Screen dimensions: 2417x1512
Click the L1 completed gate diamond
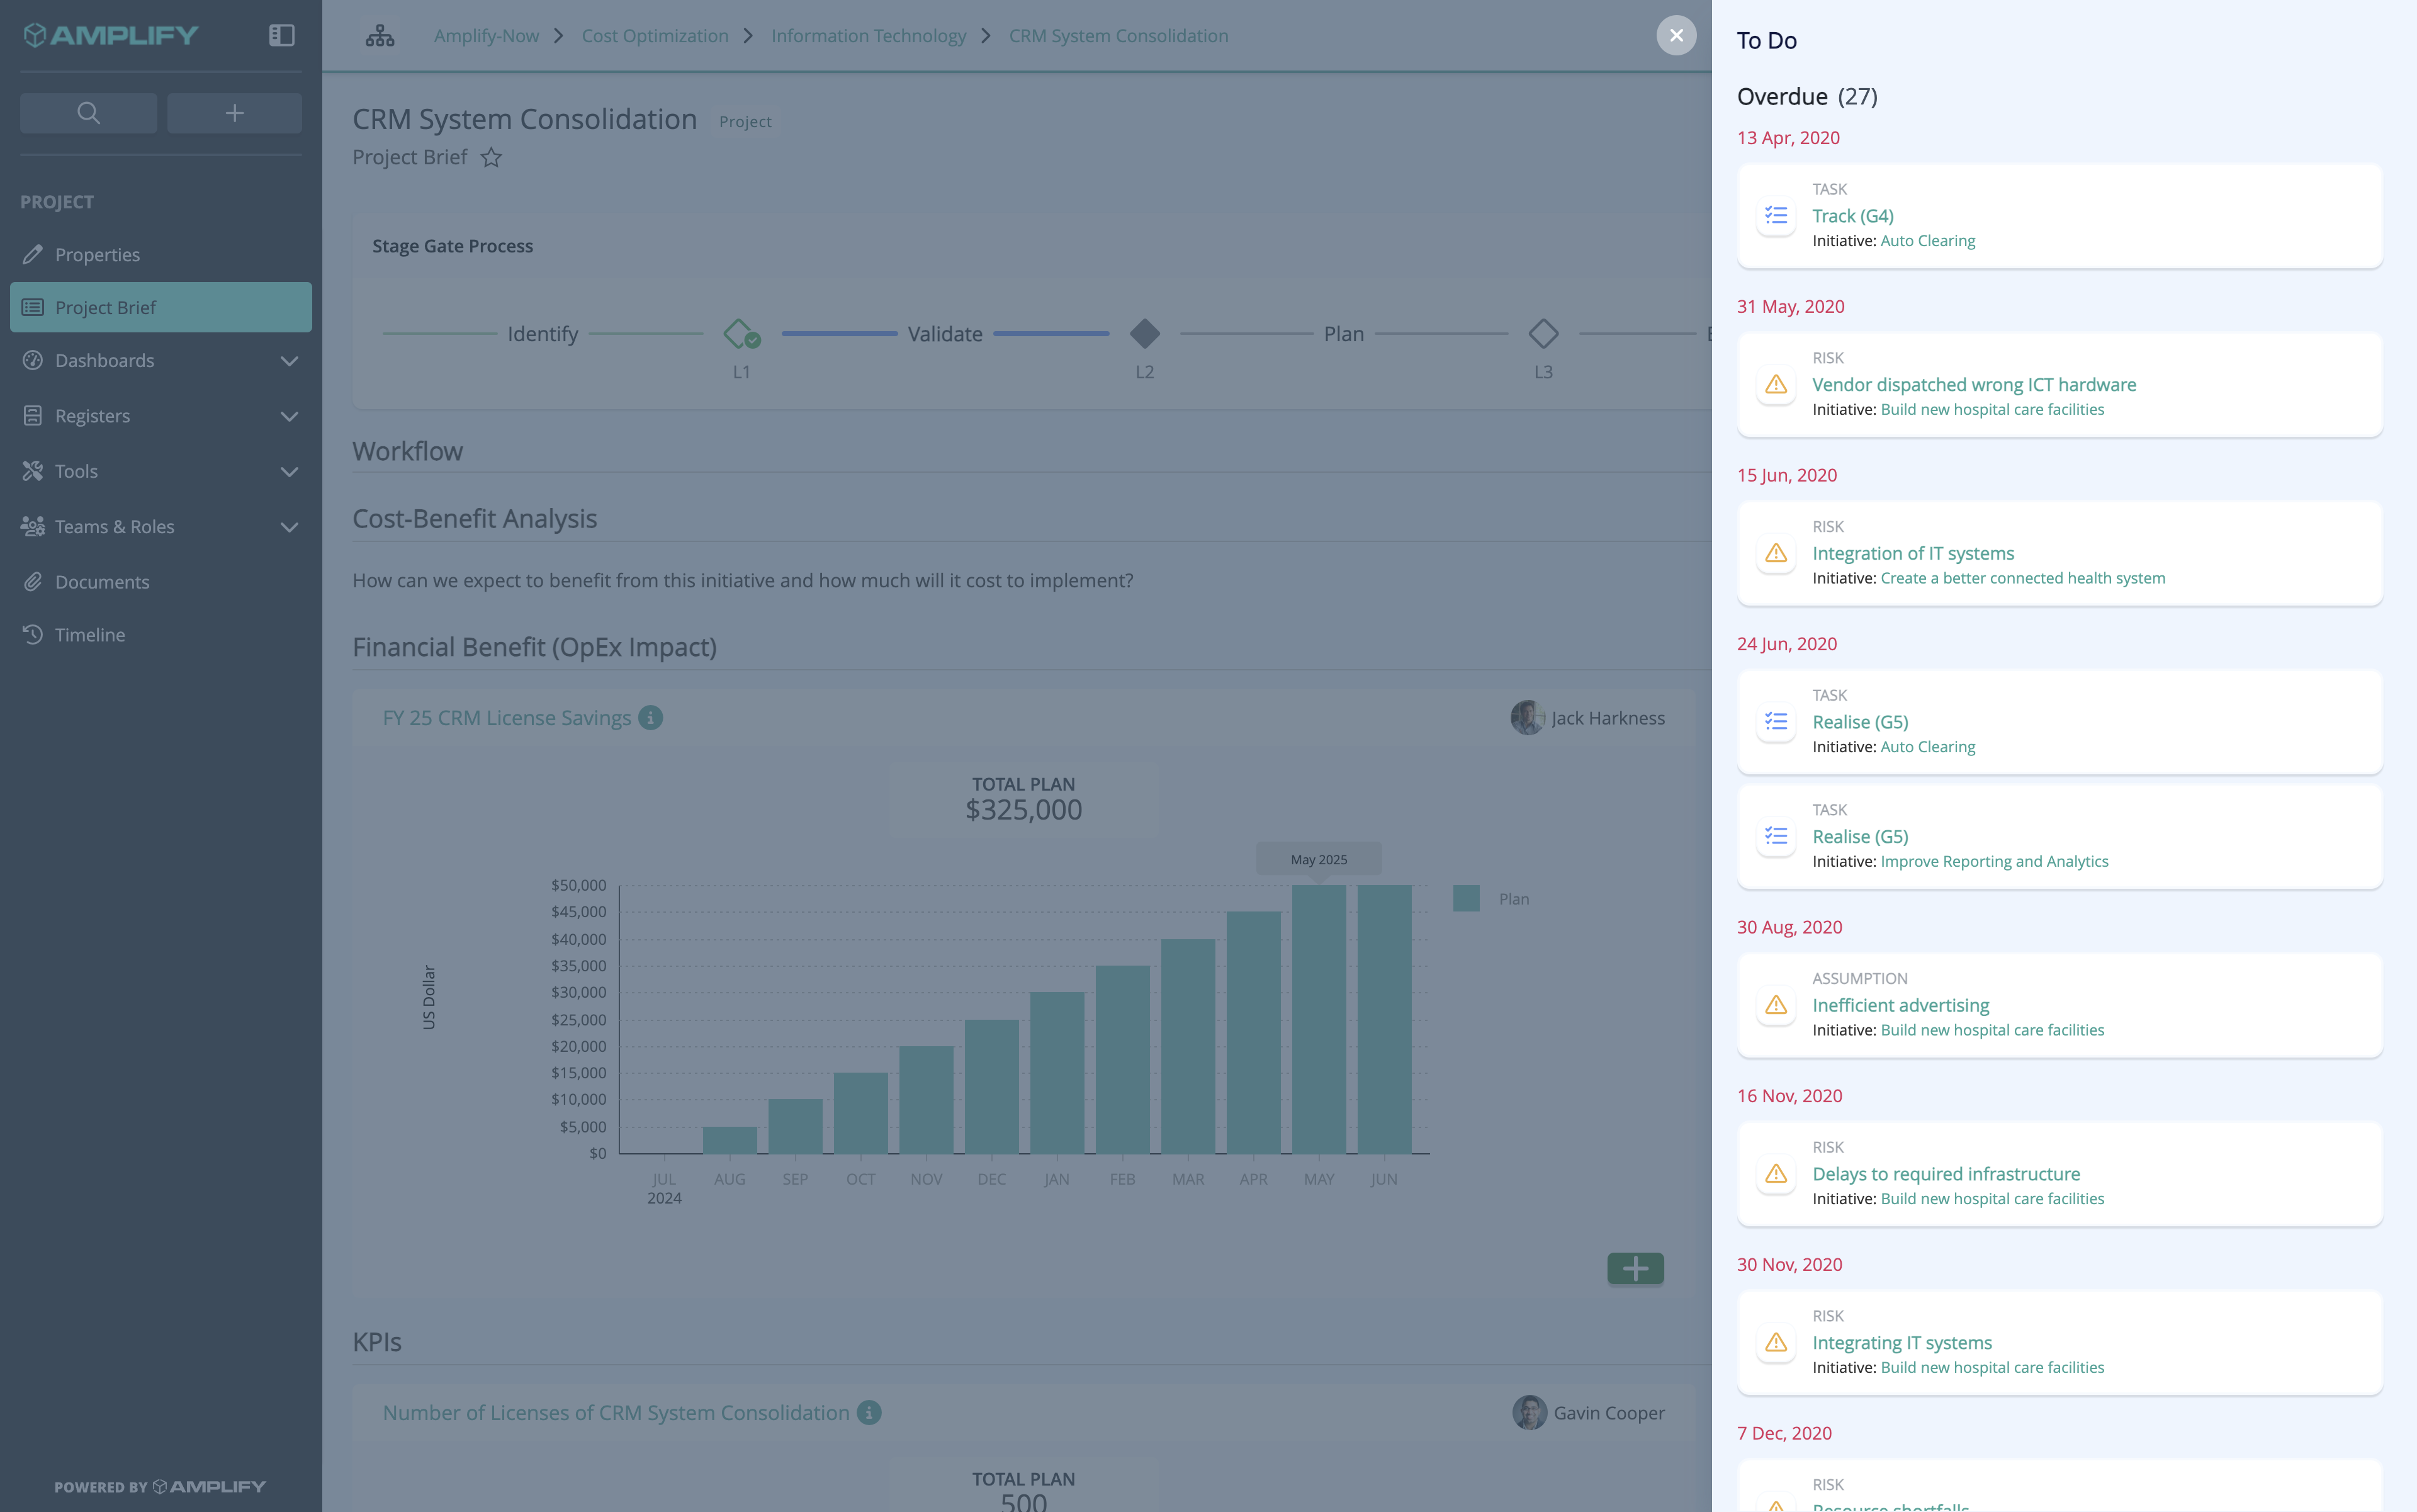click(741, 333)
